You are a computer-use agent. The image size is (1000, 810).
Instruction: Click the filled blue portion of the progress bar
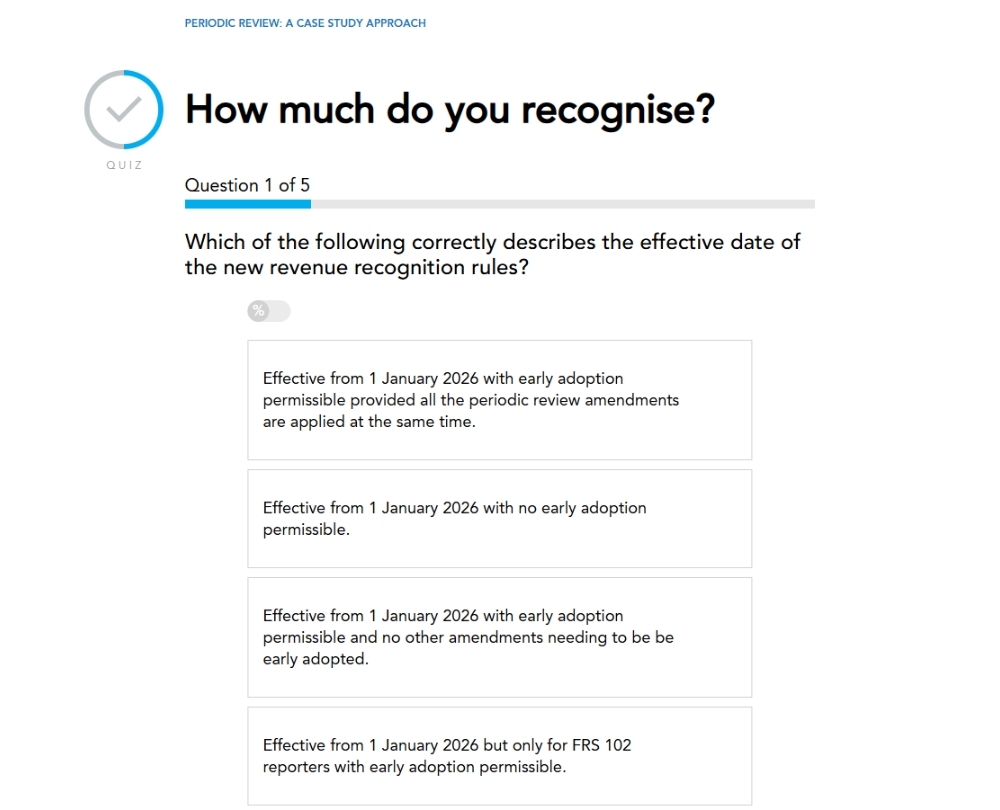(247, 204)
